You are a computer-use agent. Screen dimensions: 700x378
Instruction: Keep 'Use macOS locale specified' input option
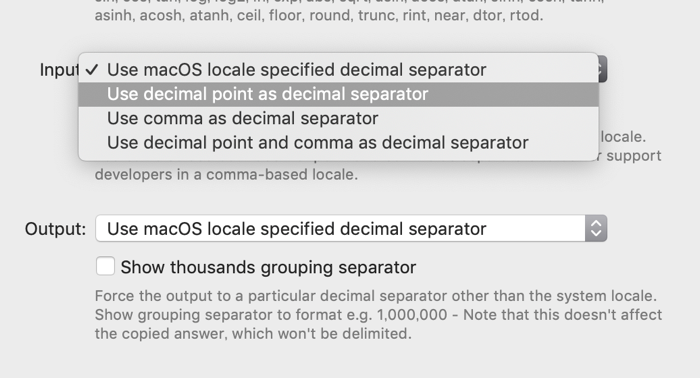pyautogui.click(x=338, y=70)
